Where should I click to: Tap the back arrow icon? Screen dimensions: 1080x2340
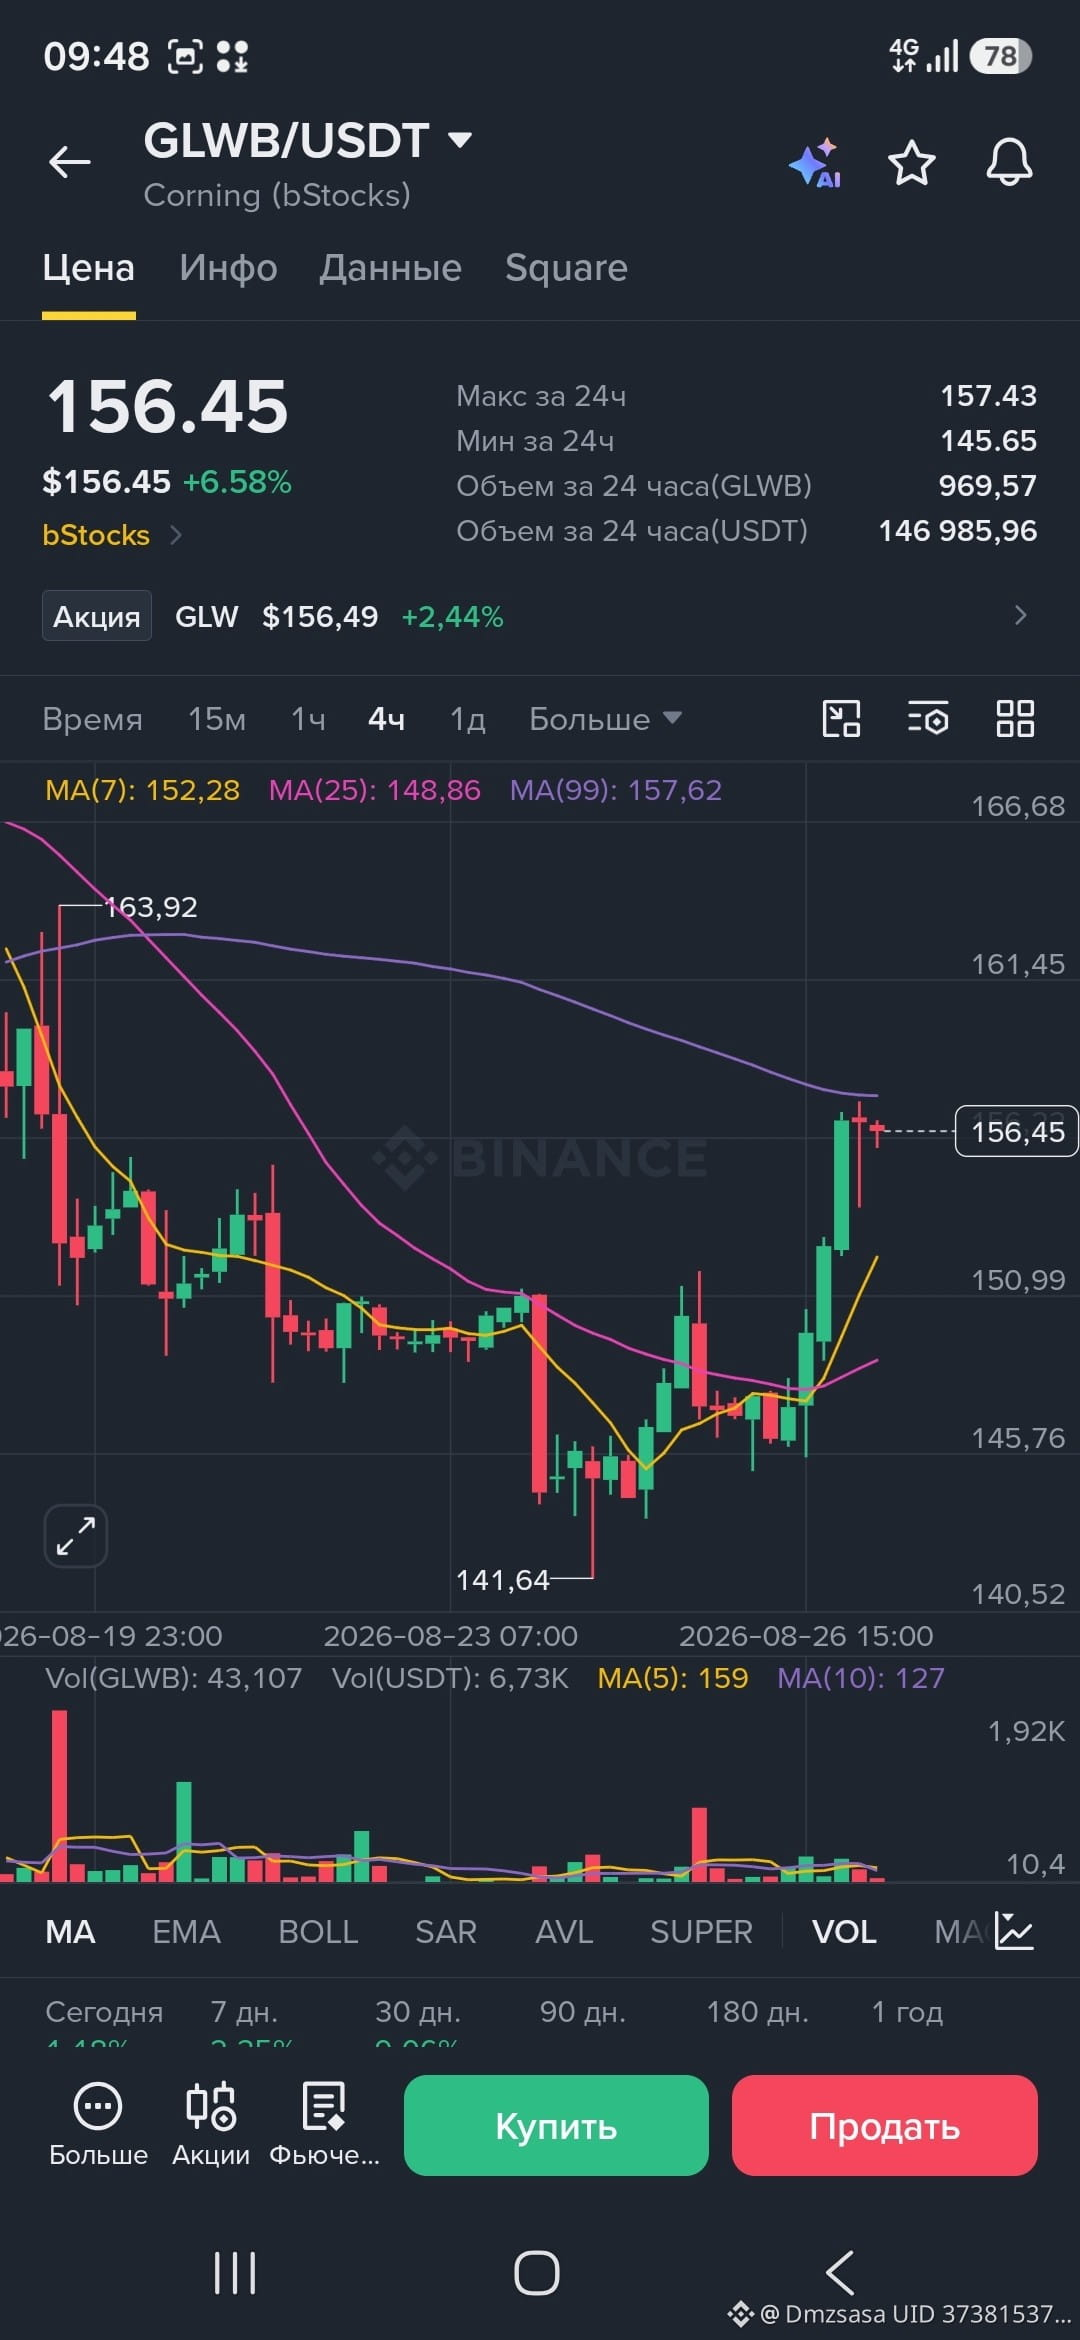70,161
